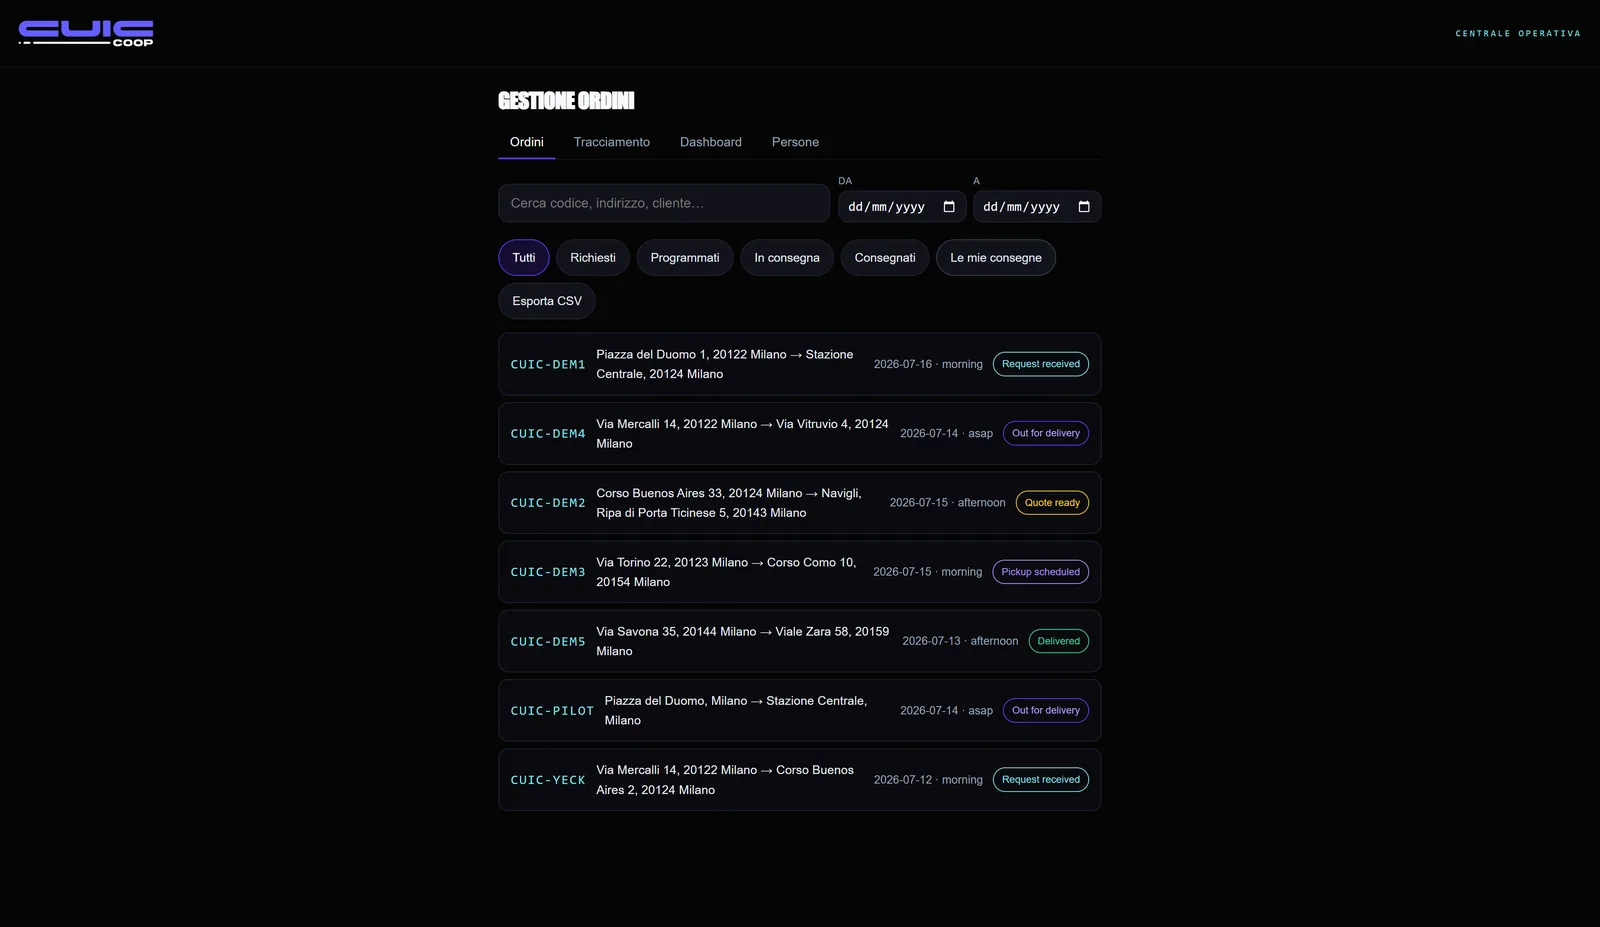Open order CUIC-DEM2

(800, 503)
